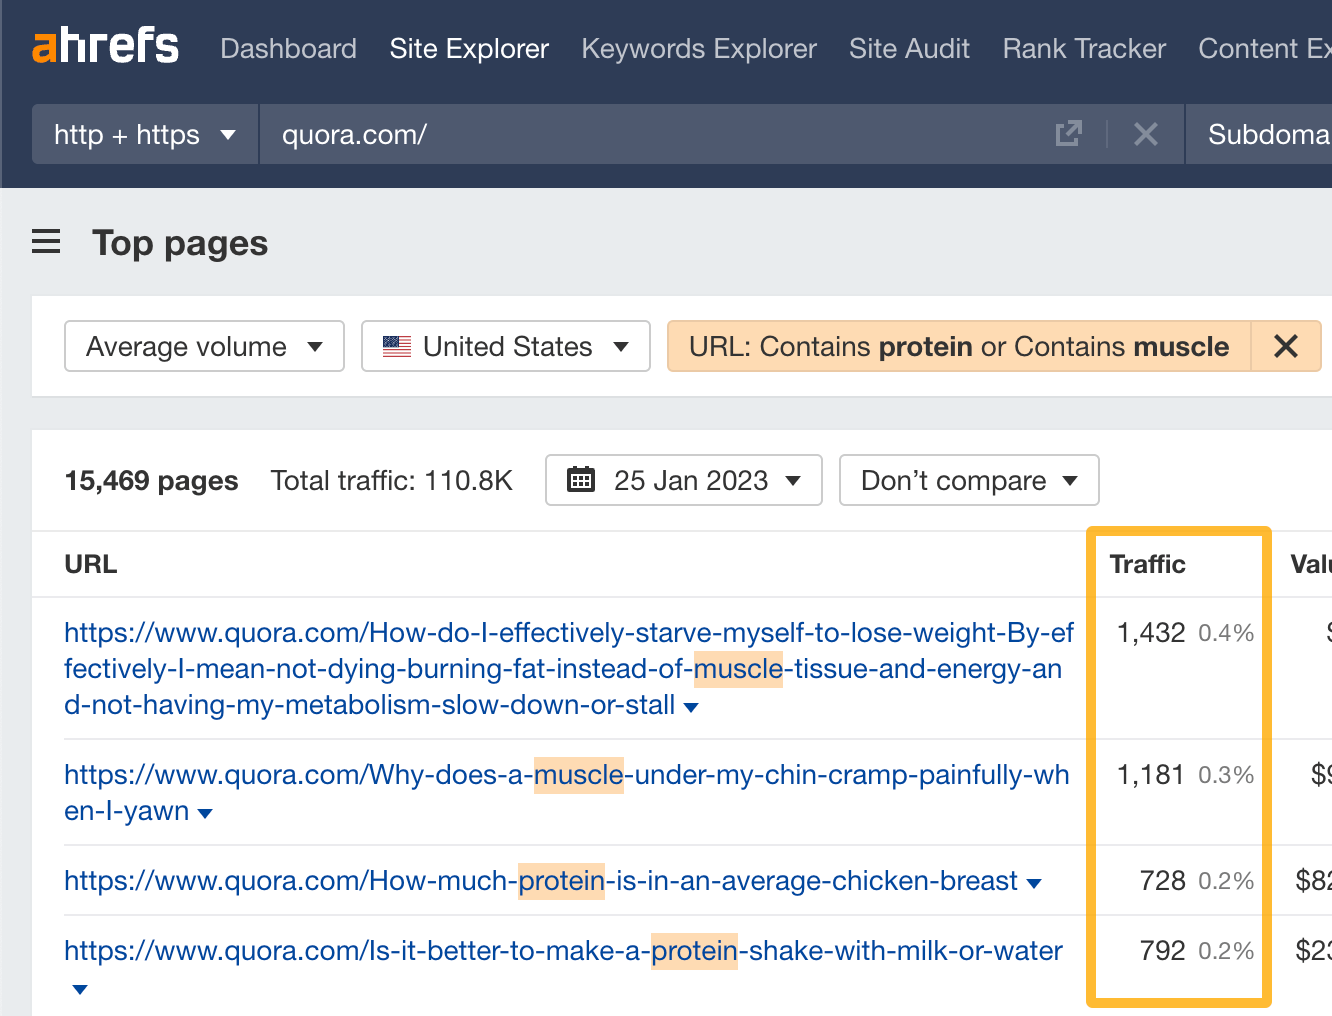This screenshot has height=1016, width=1332.
Task: Open quora.com in a new tab via external link icon
Action: tap(1069, 133)
